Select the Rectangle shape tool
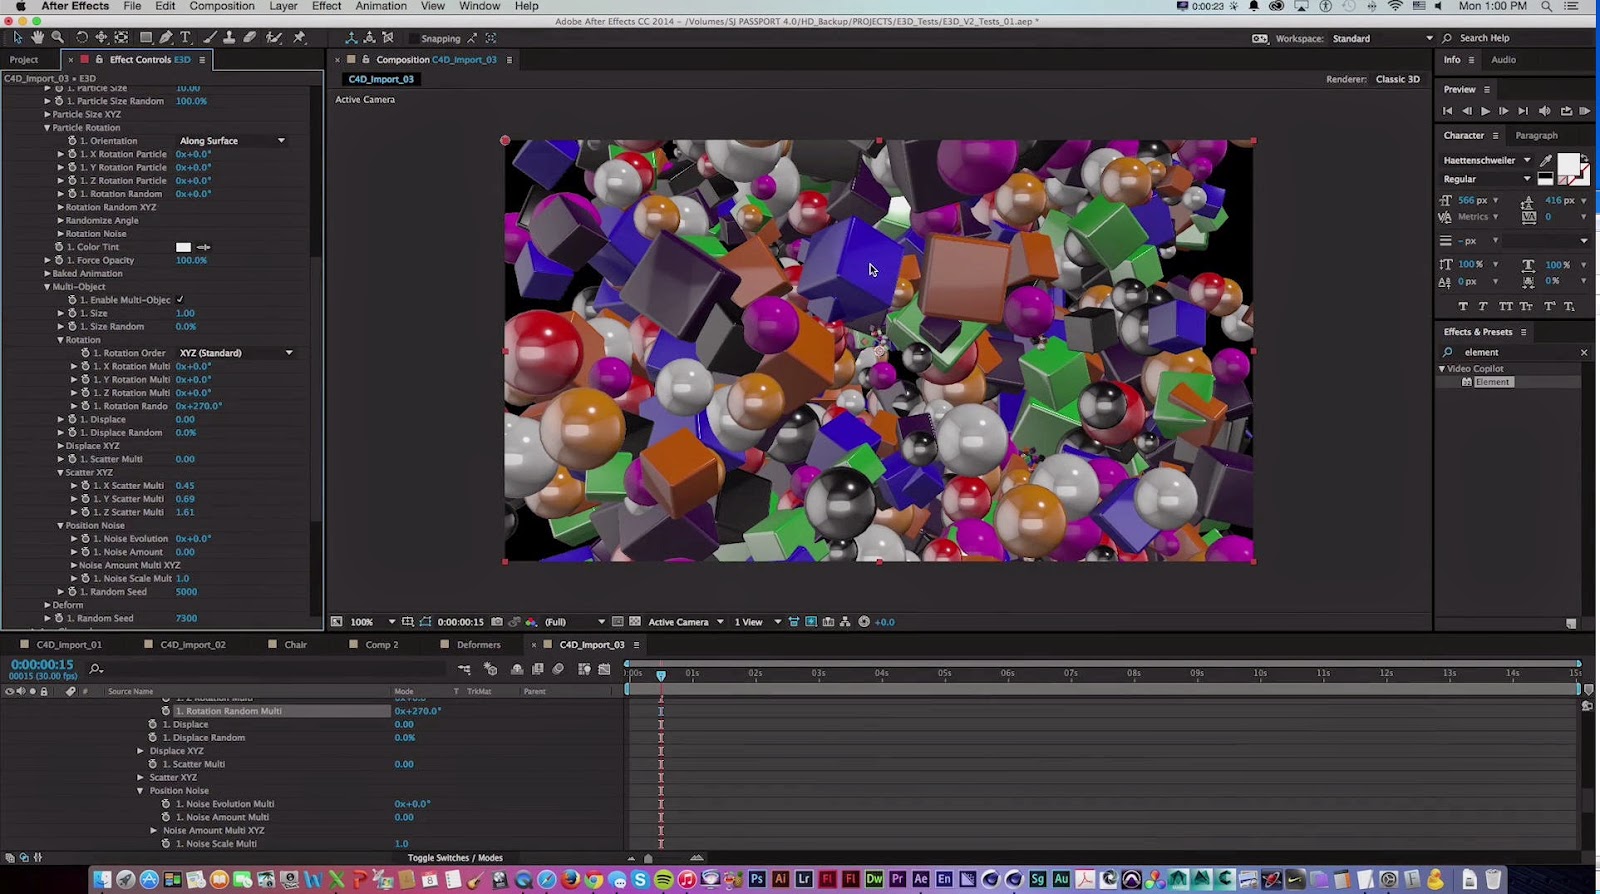The height and width of the screenshot is (894, 1600). coord(146,38)
